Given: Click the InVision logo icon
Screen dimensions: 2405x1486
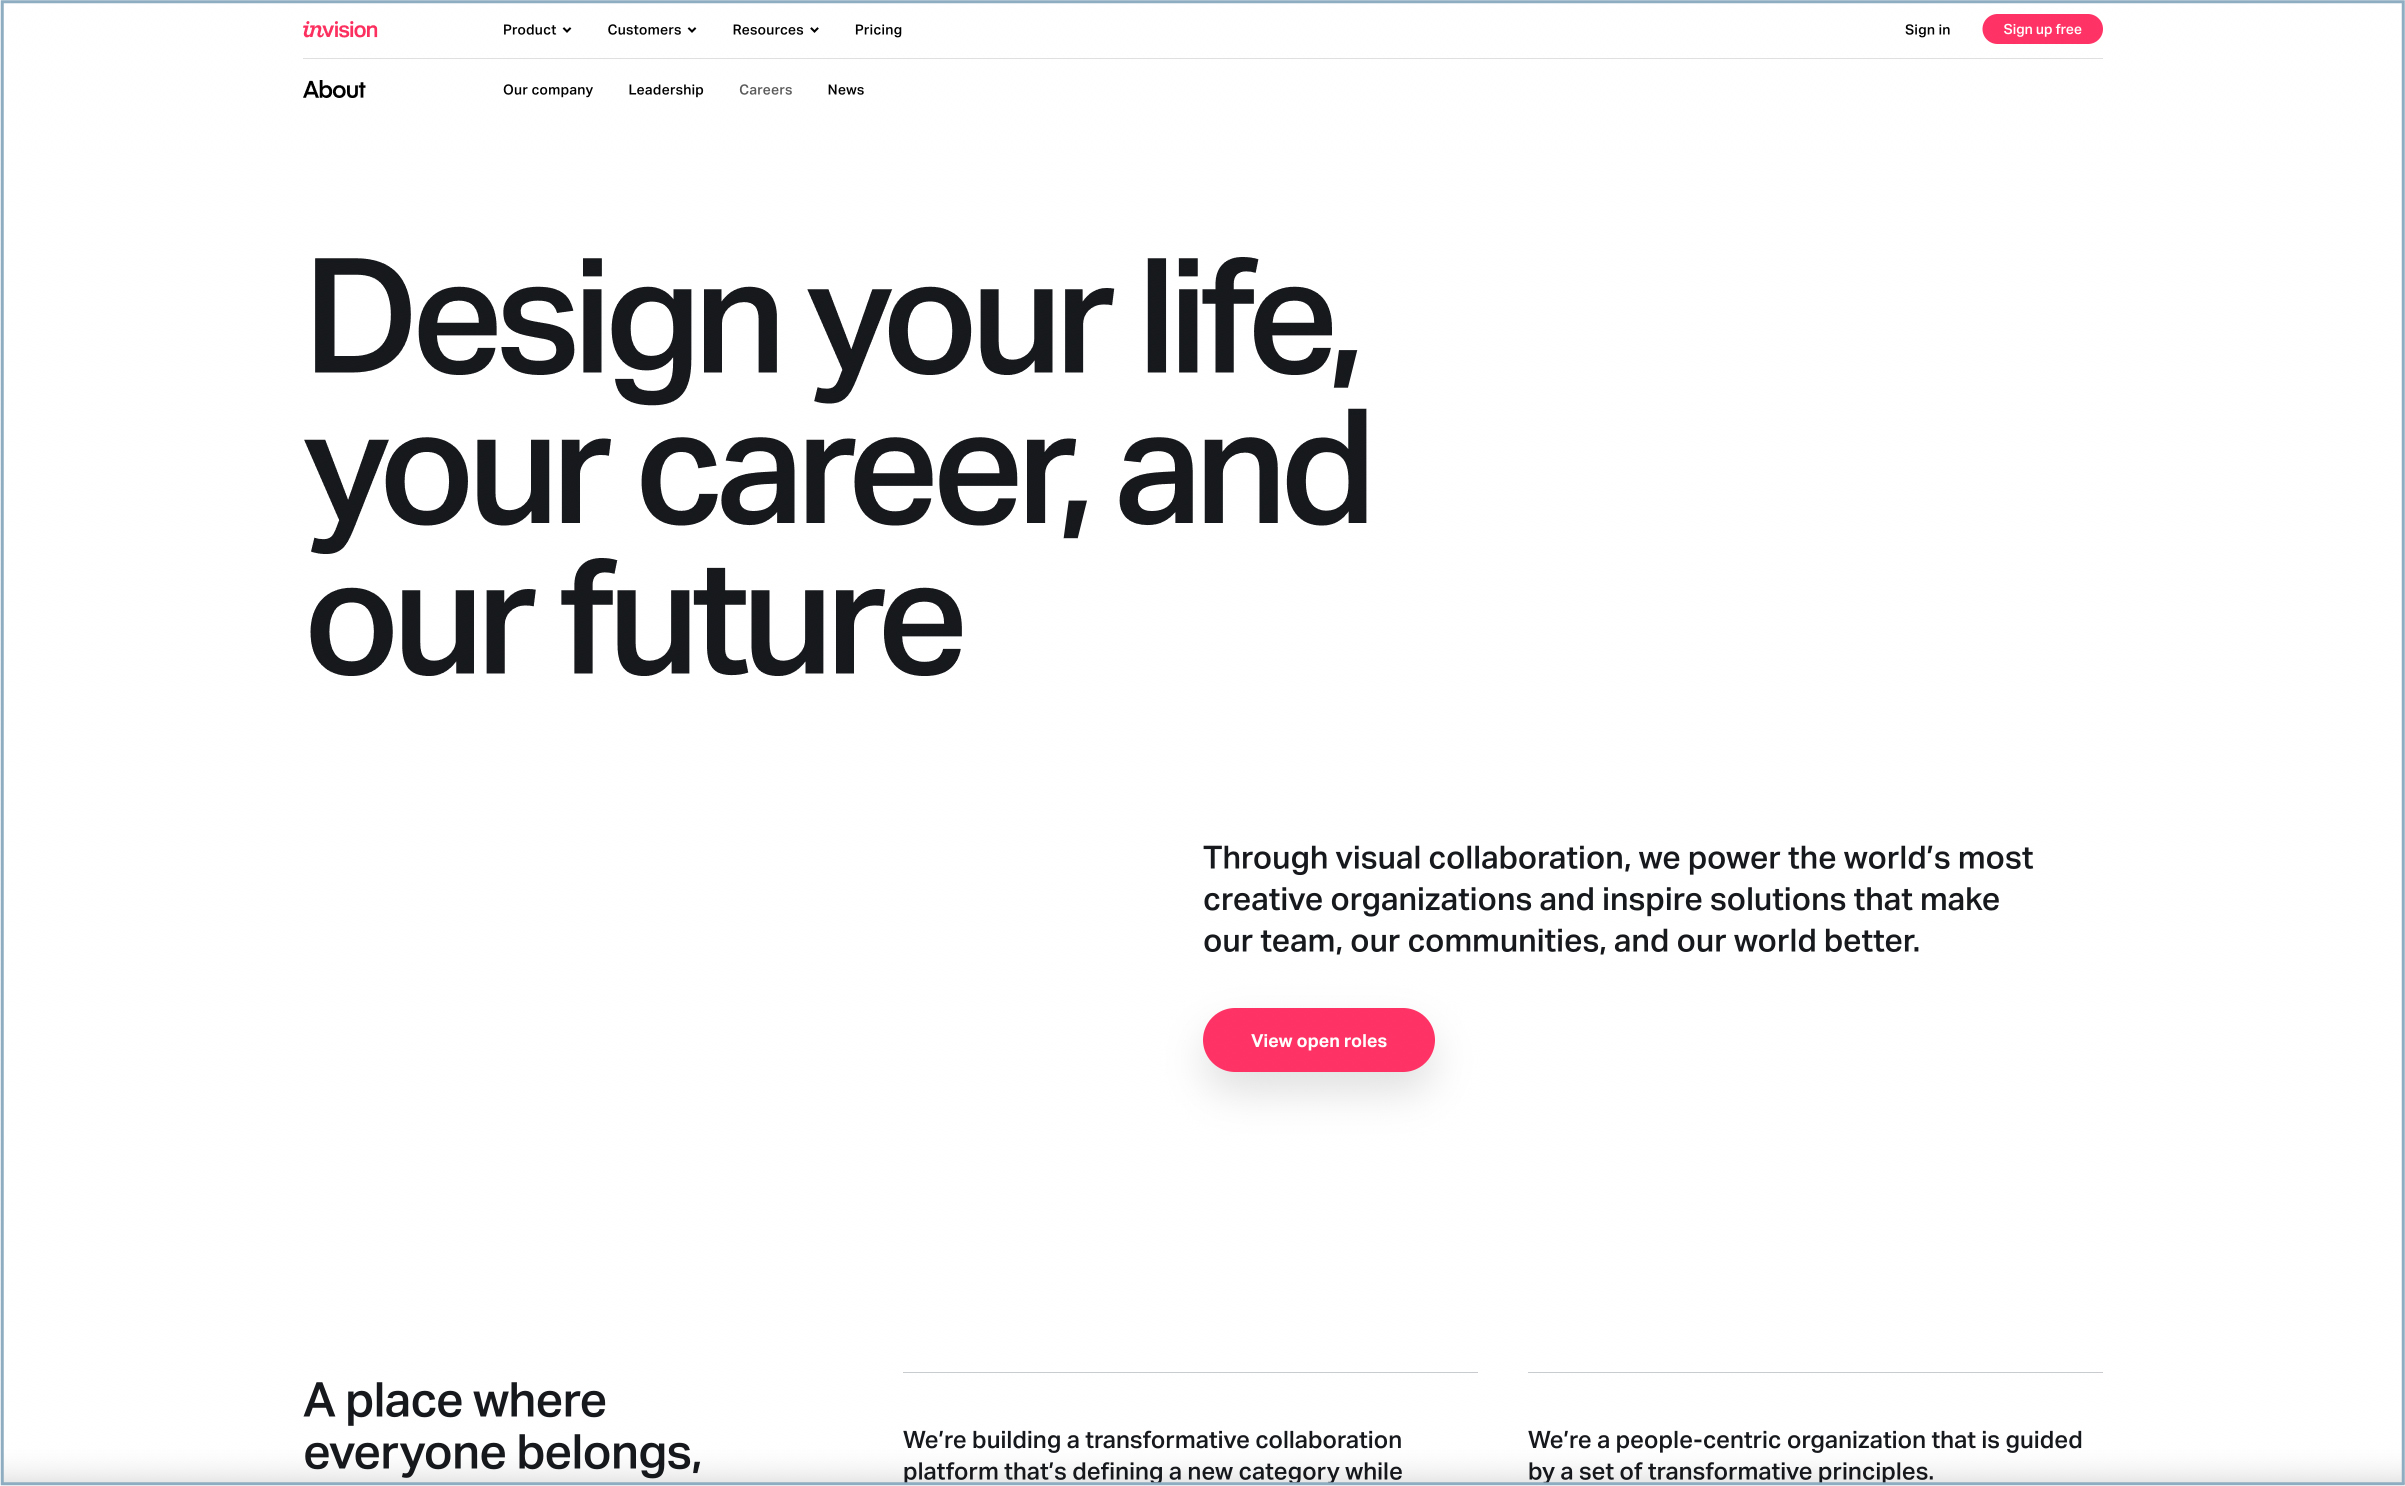Looking at the screenshot, I should click(x=338, y=29).
